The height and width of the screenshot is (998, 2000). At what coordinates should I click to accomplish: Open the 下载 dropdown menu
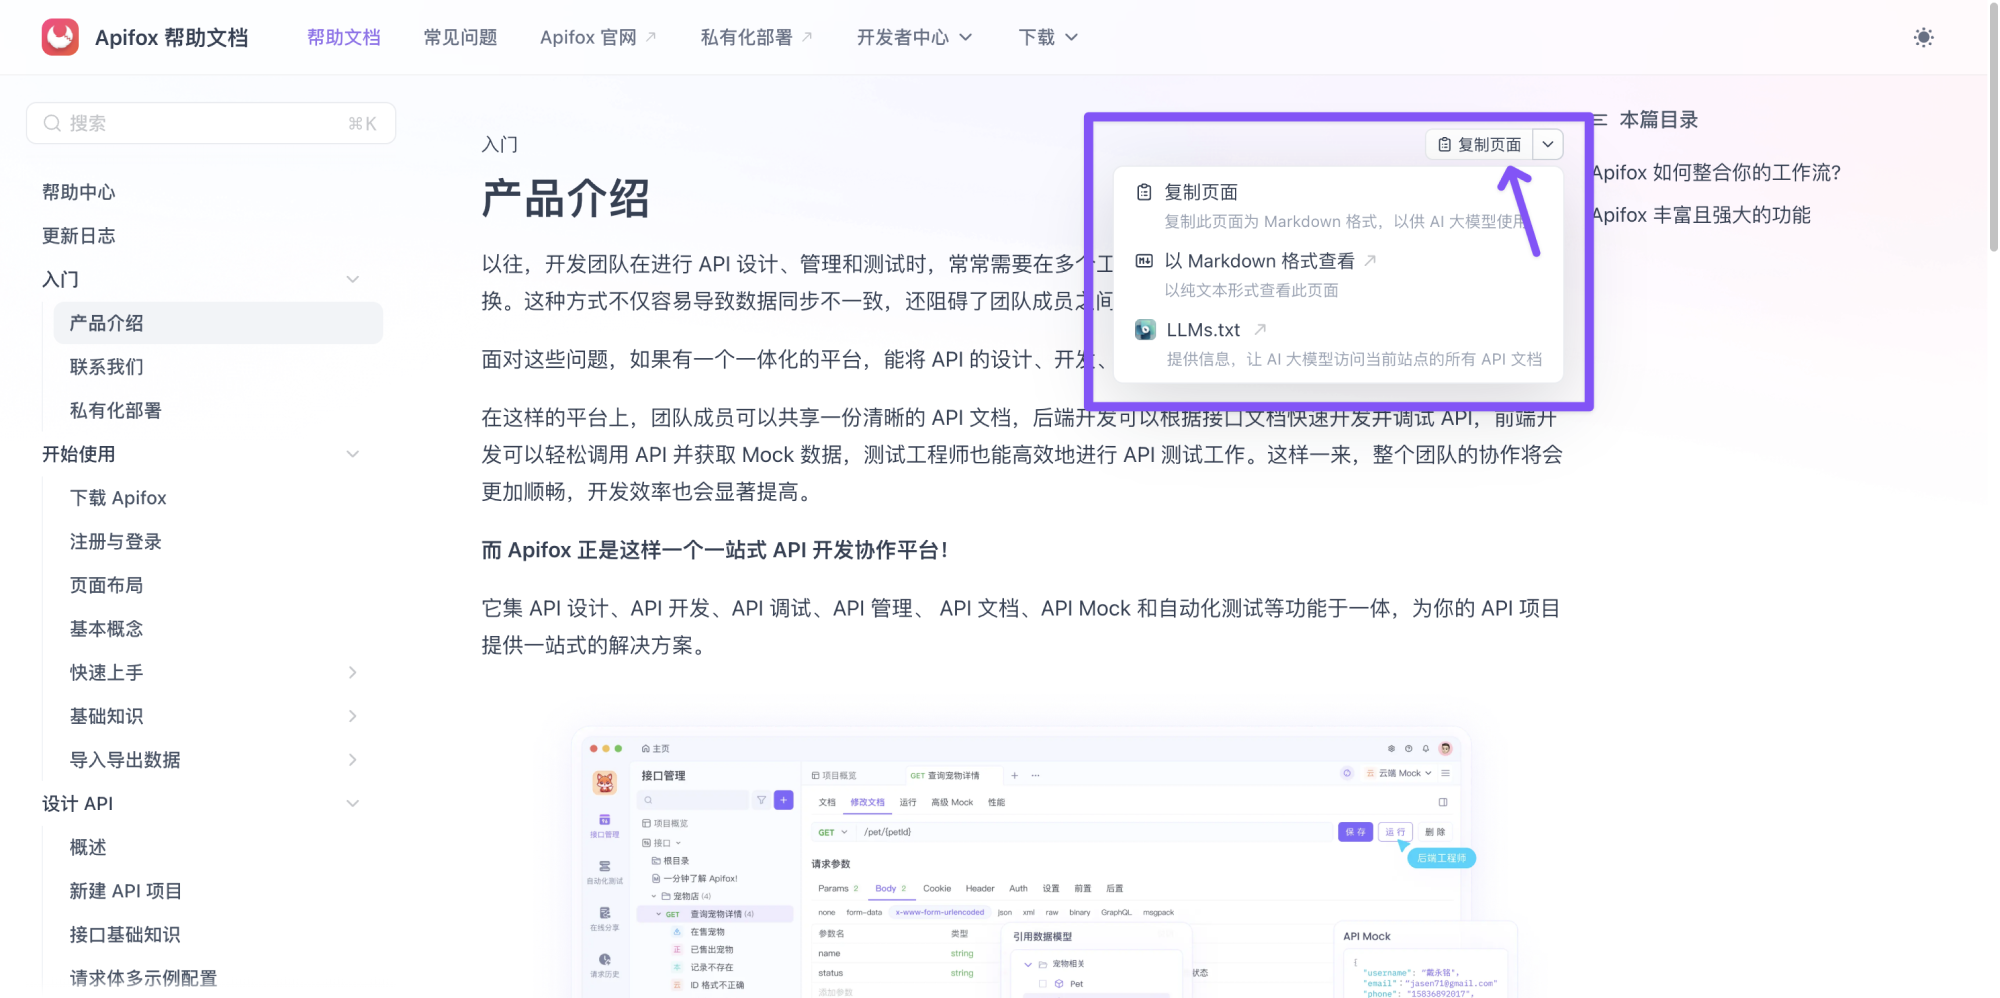[1048, 37]
